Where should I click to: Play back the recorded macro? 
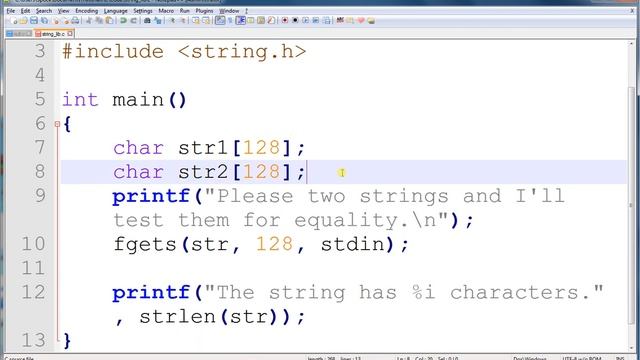[305, 20]
